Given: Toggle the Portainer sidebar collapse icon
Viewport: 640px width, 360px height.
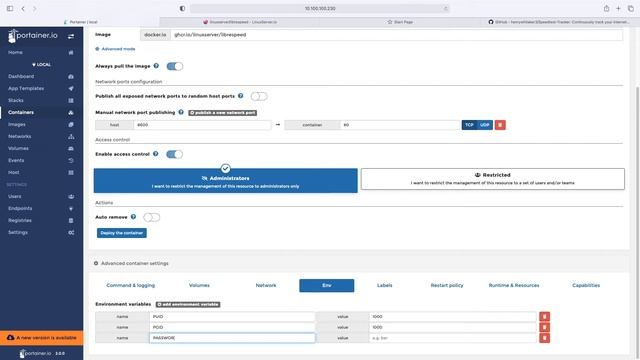Looking at the screenshot, I should (x=71, y=36).
